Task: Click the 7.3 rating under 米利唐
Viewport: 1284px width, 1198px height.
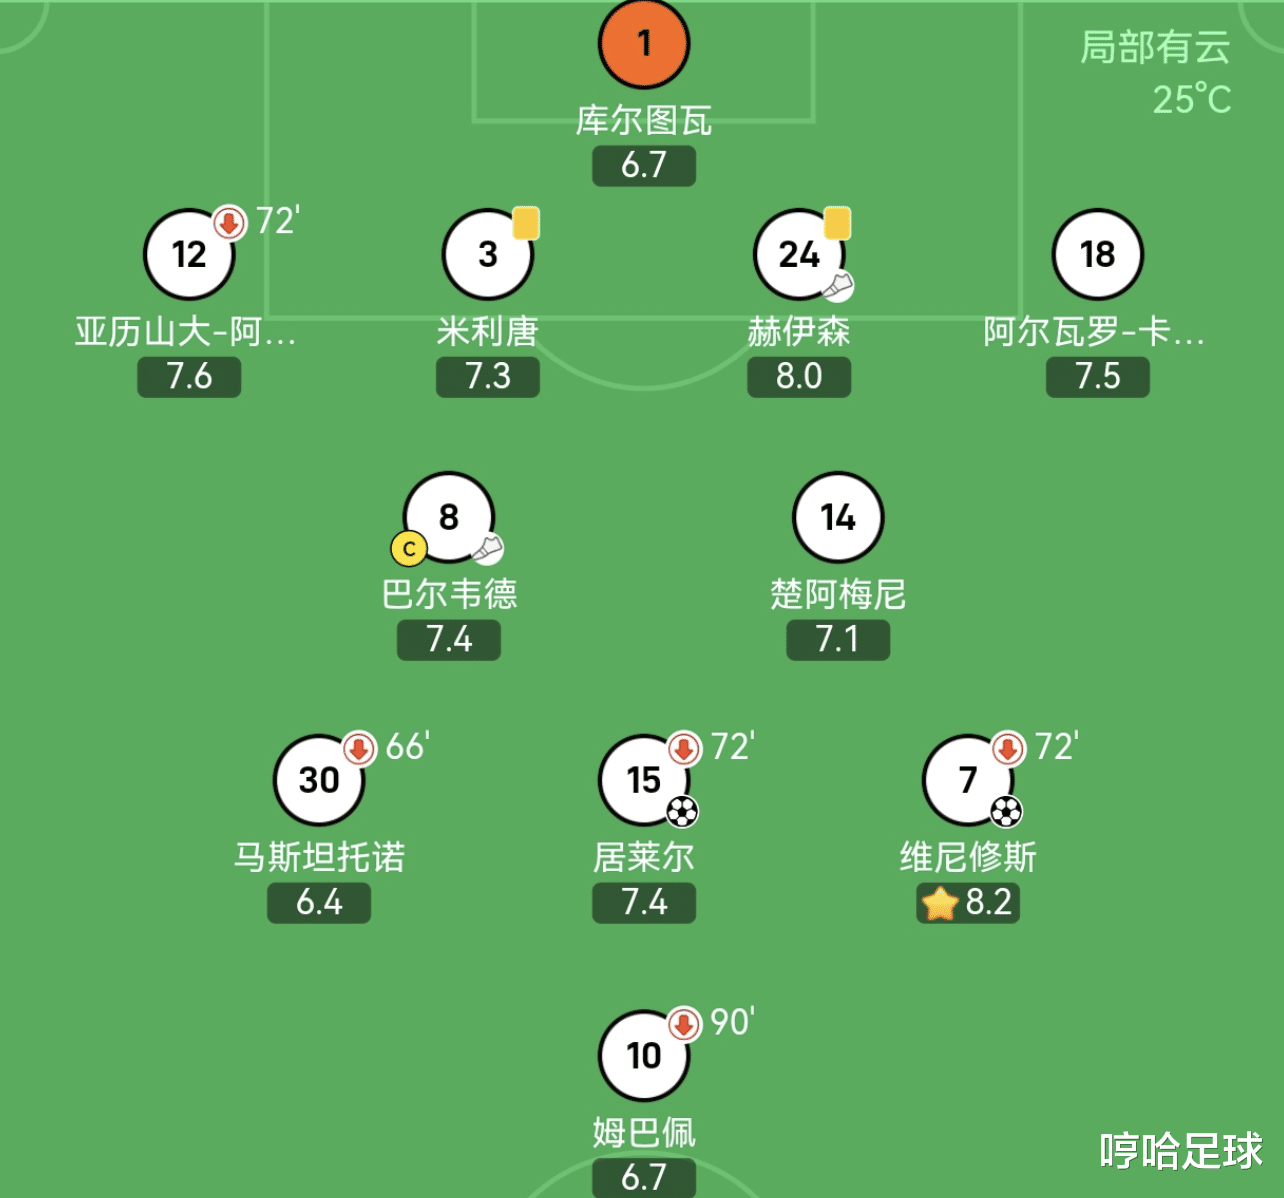Action: click(x=488, y=377)
